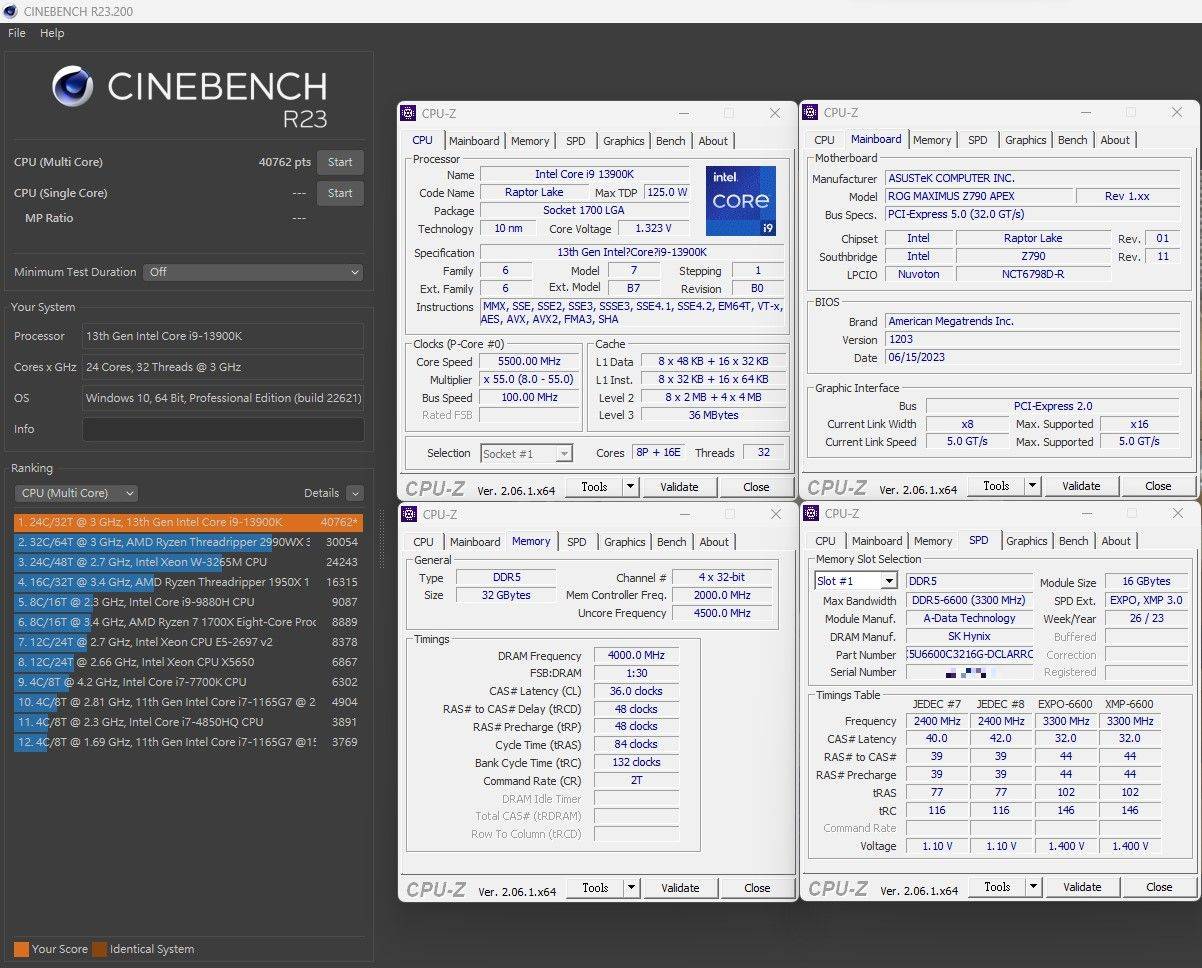1202x968 pixels.
Task: Click the CPU-Z icon in SPD window titlebar
Action: point(811,514)
